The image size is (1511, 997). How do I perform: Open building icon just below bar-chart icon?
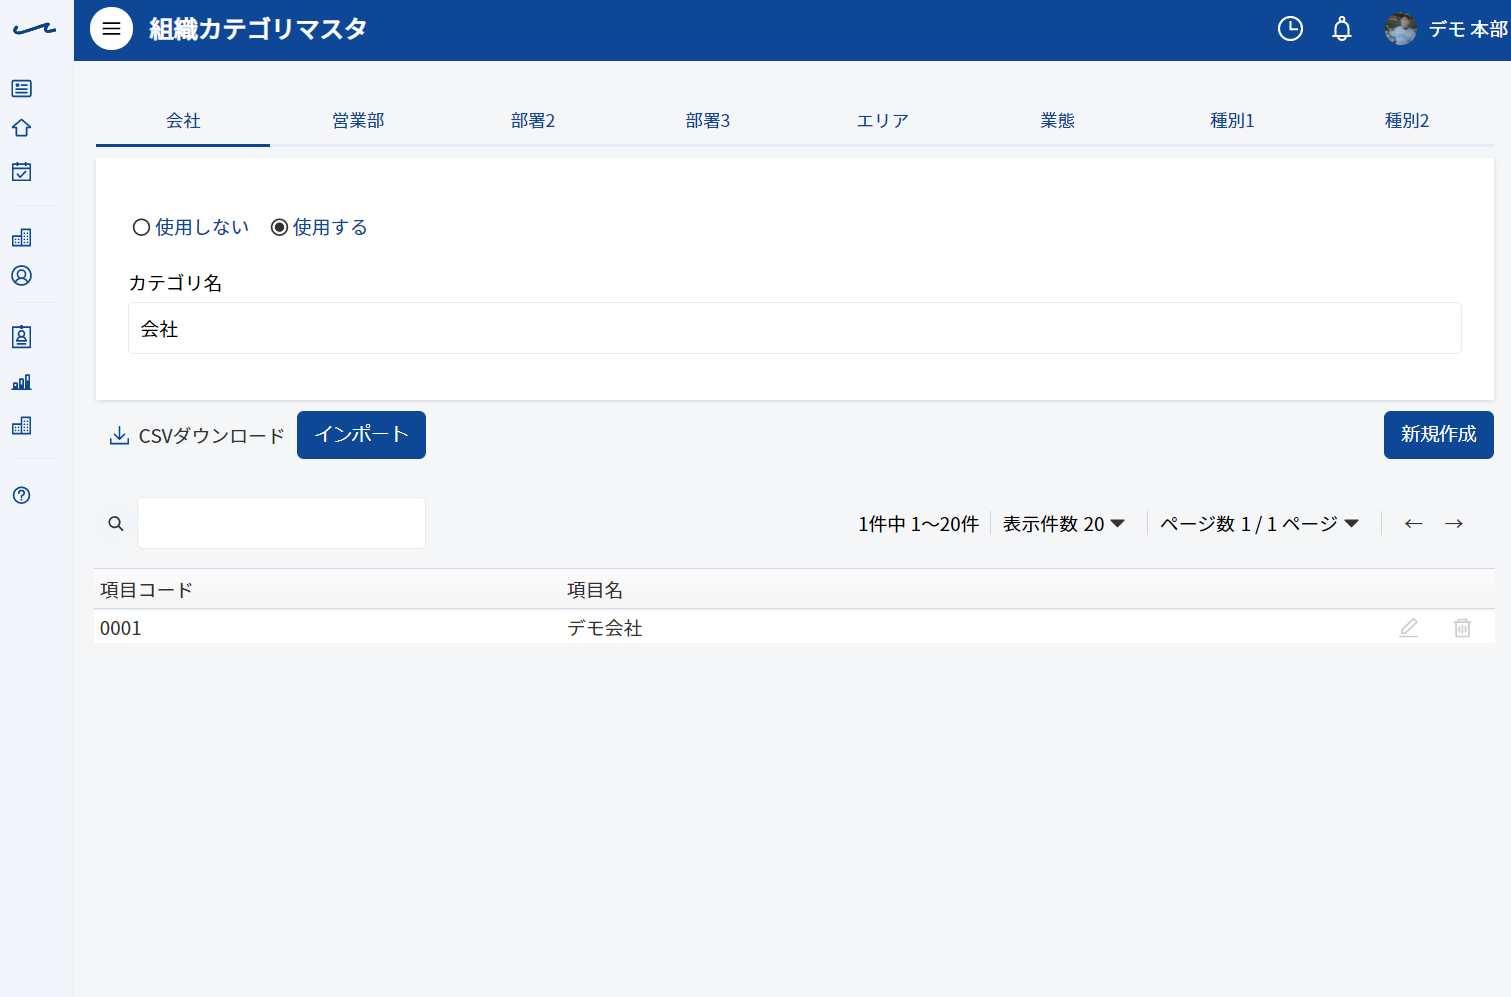click(x=21, y=425)
